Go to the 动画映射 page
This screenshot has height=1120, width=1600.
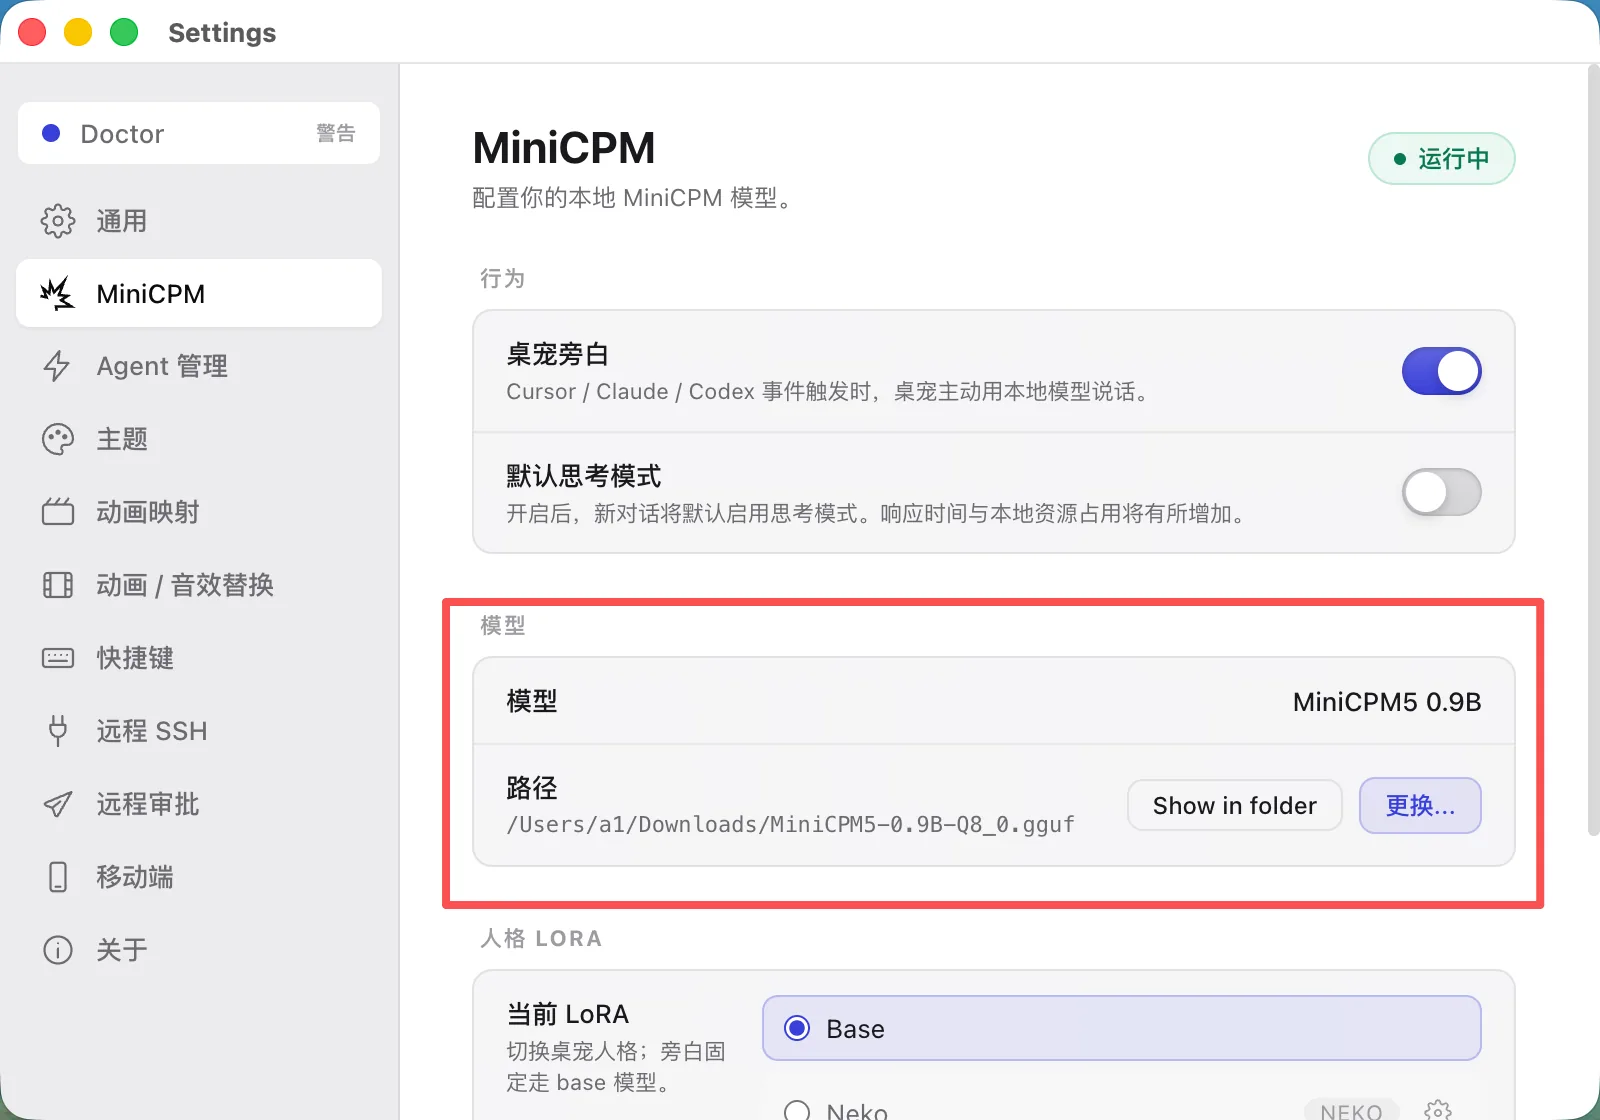click(x=199, y=512)
